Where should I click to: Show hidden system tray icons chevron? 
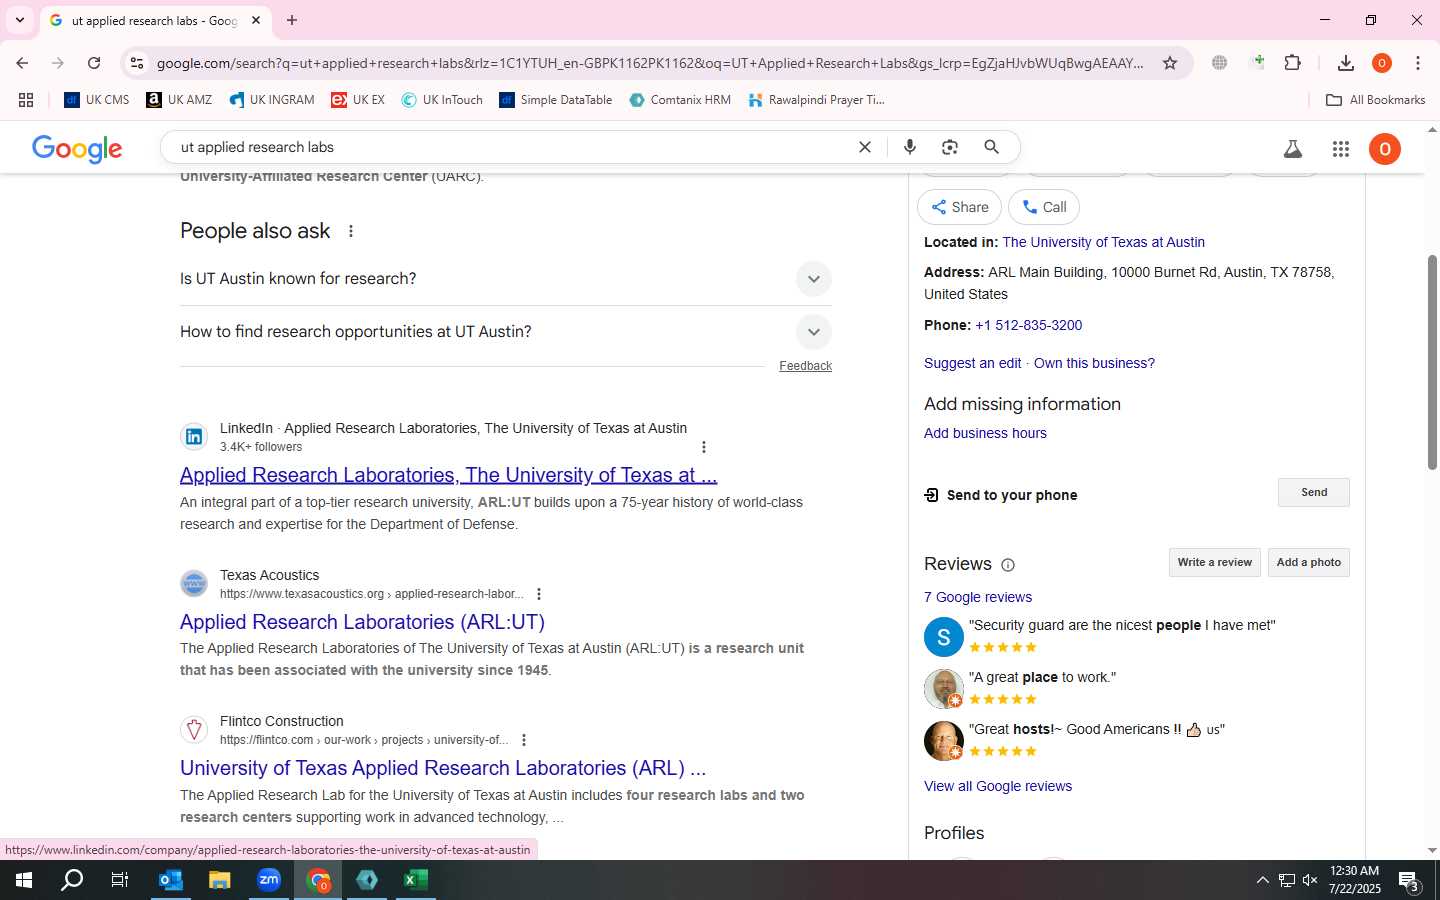pyautogui.click(x=1262, y=880)
